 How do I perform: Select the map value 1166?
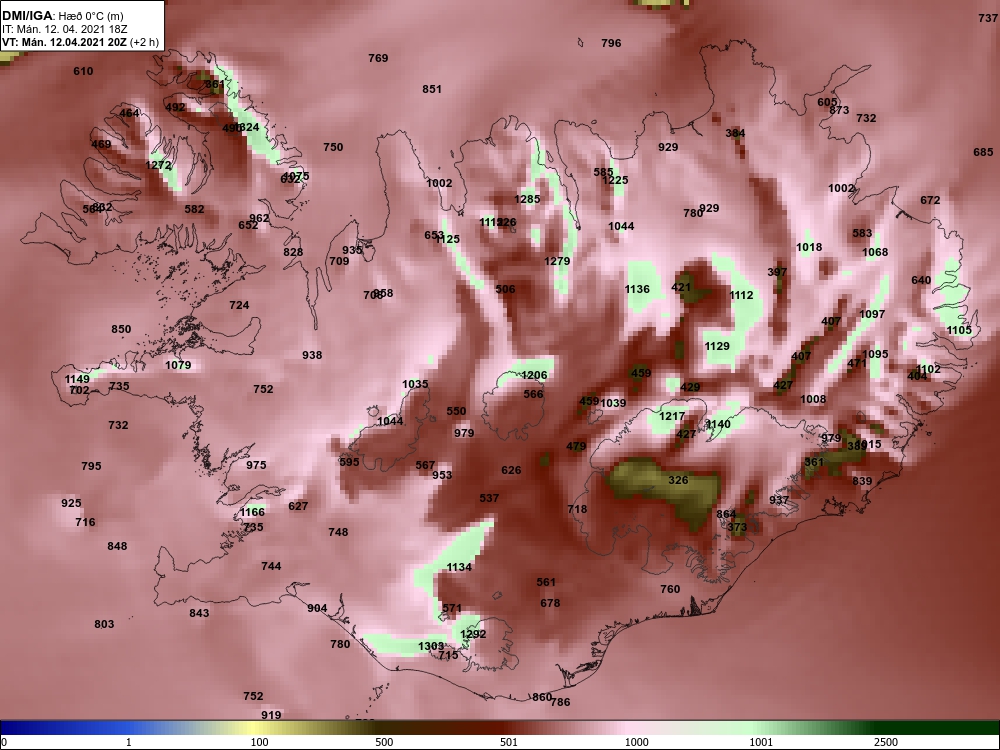click(252, 512)
